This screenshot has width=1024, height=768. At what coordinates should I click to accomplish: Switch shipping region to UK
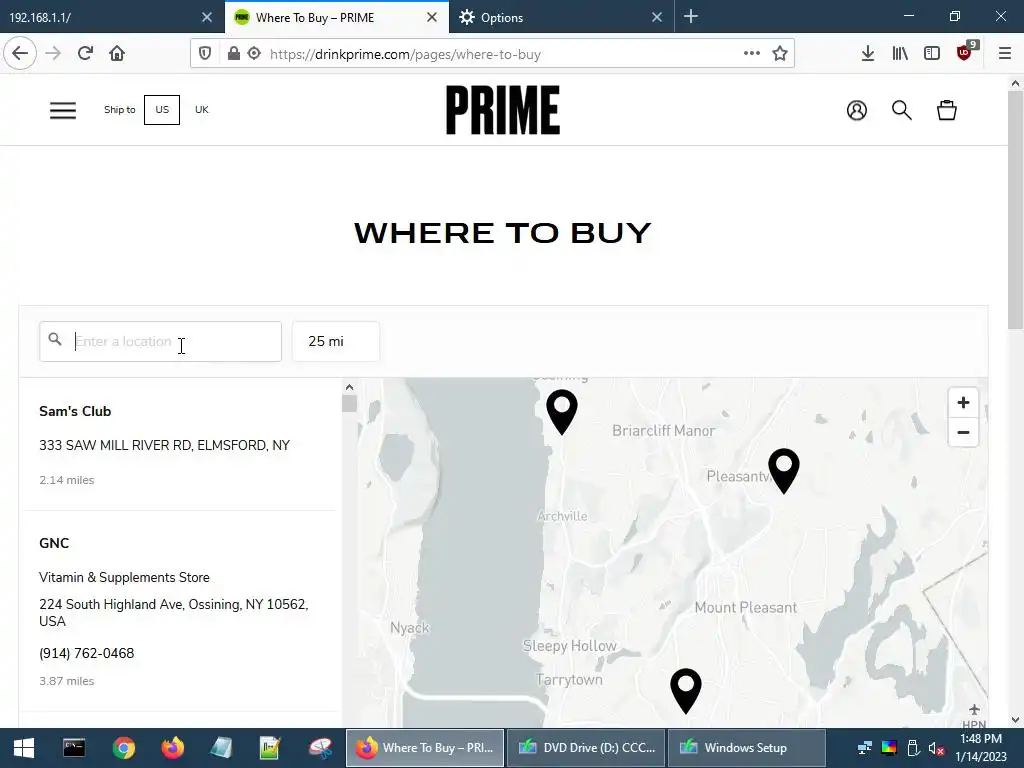pyautogui.click(x=202, y=110)
